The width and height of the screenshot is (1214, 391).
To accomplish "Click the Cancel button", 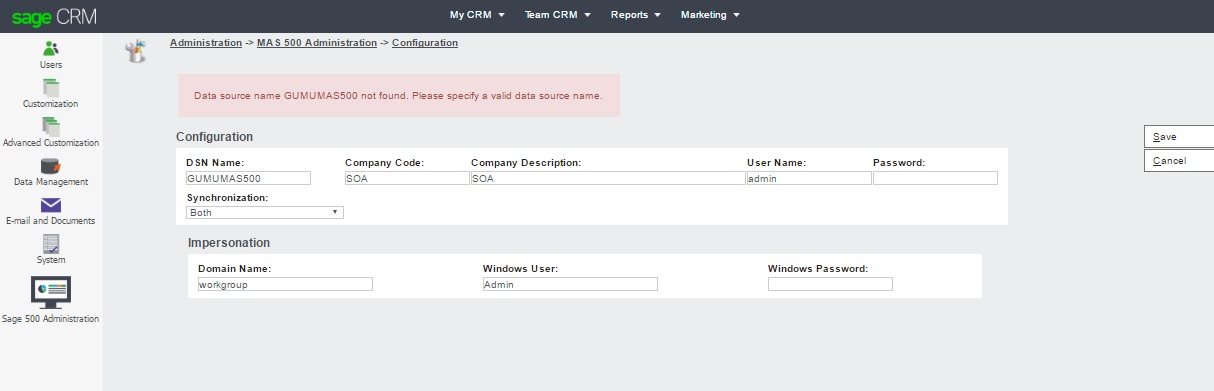I will (1179, 161).
